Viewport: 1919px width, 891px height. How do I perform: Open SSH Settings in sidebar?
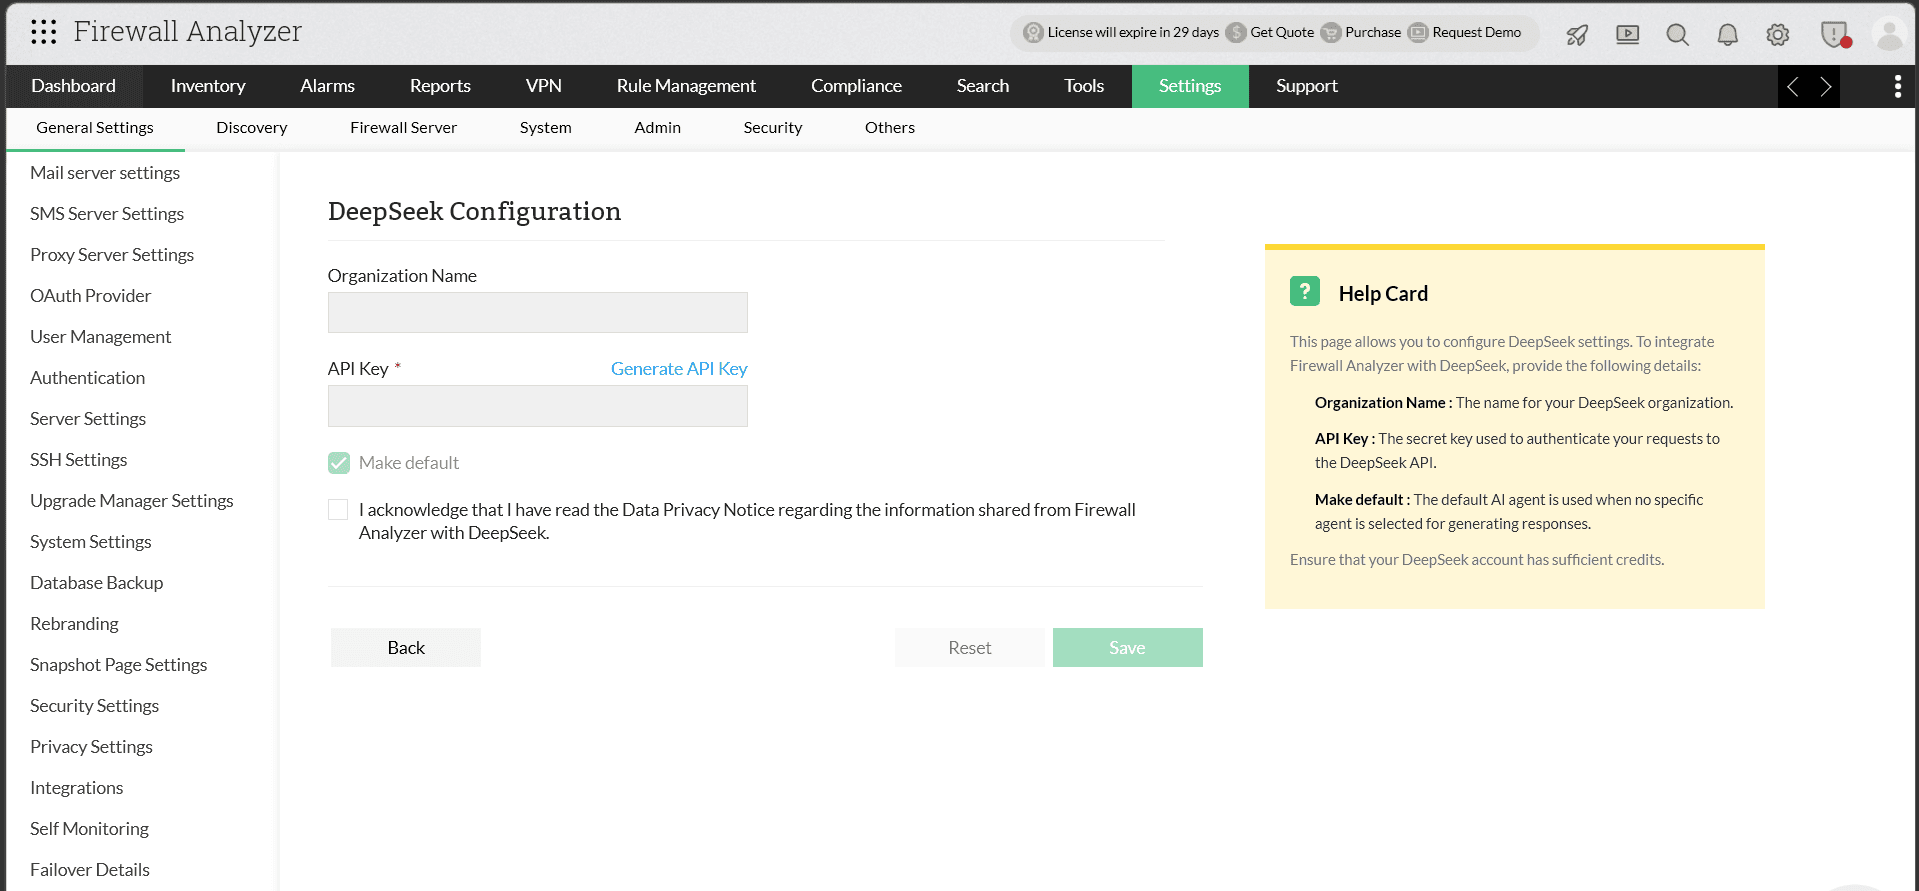[79, 460]
